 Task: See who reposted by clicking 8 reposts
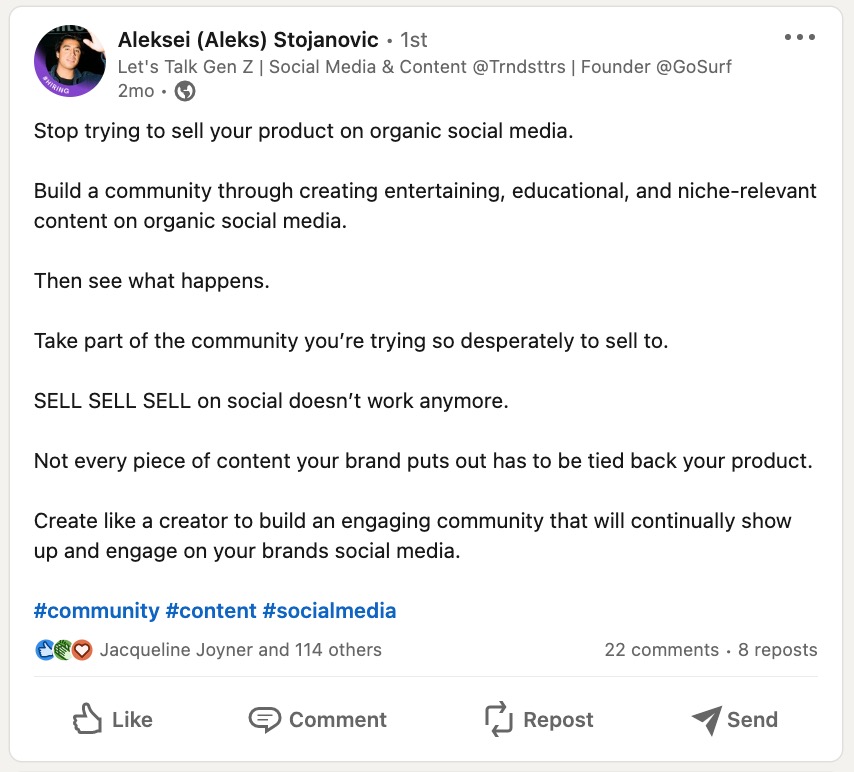tap(775, 649)
